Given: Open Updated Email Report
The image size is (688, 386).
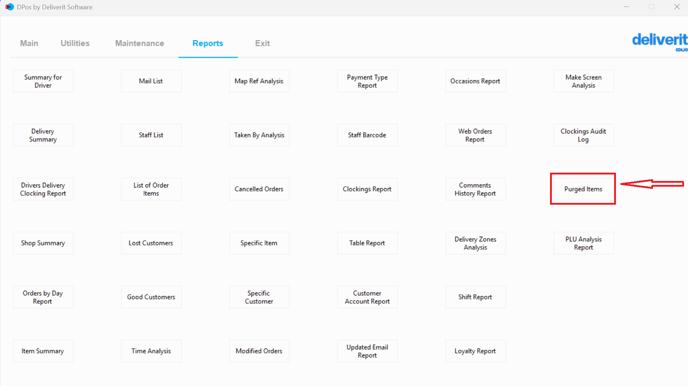Looking at the screenshot, I should [367, 351].
